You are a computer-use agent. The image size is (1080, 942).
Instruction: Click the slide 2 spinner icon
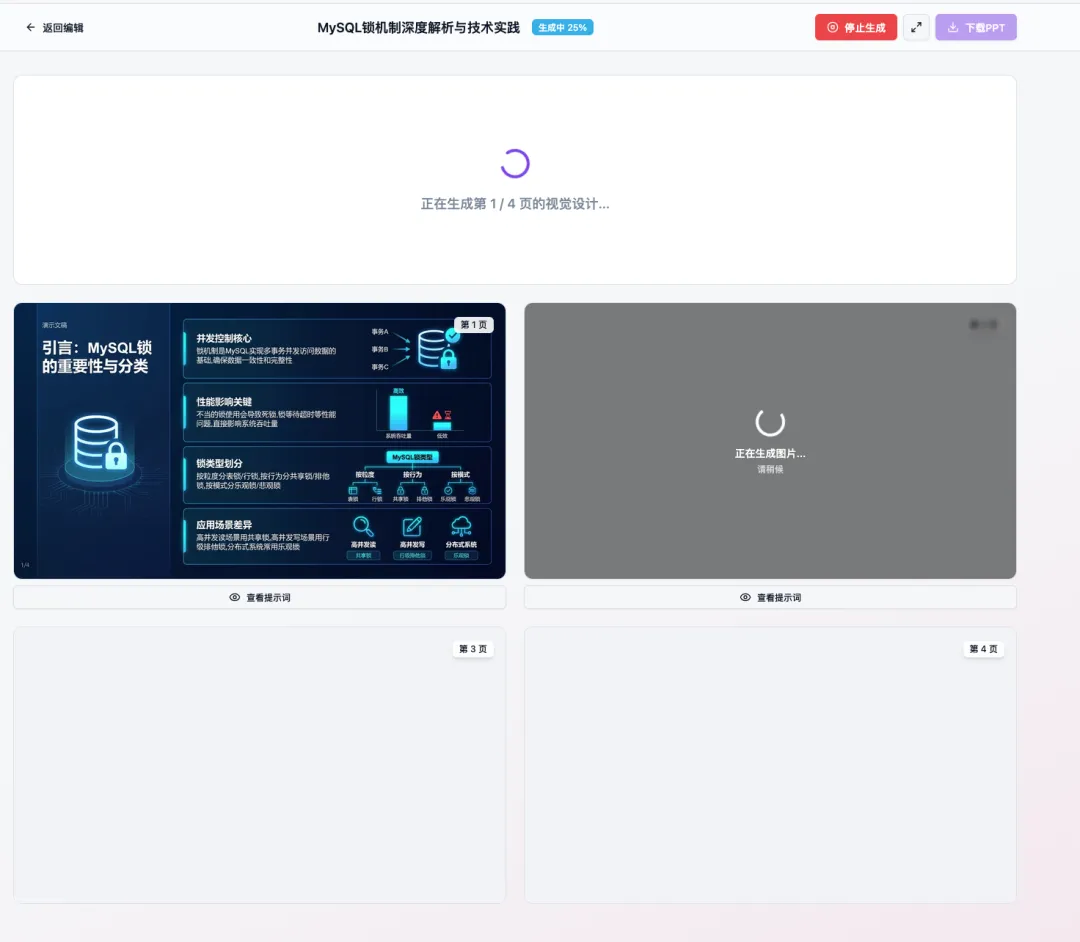click(x=770, y=422)
